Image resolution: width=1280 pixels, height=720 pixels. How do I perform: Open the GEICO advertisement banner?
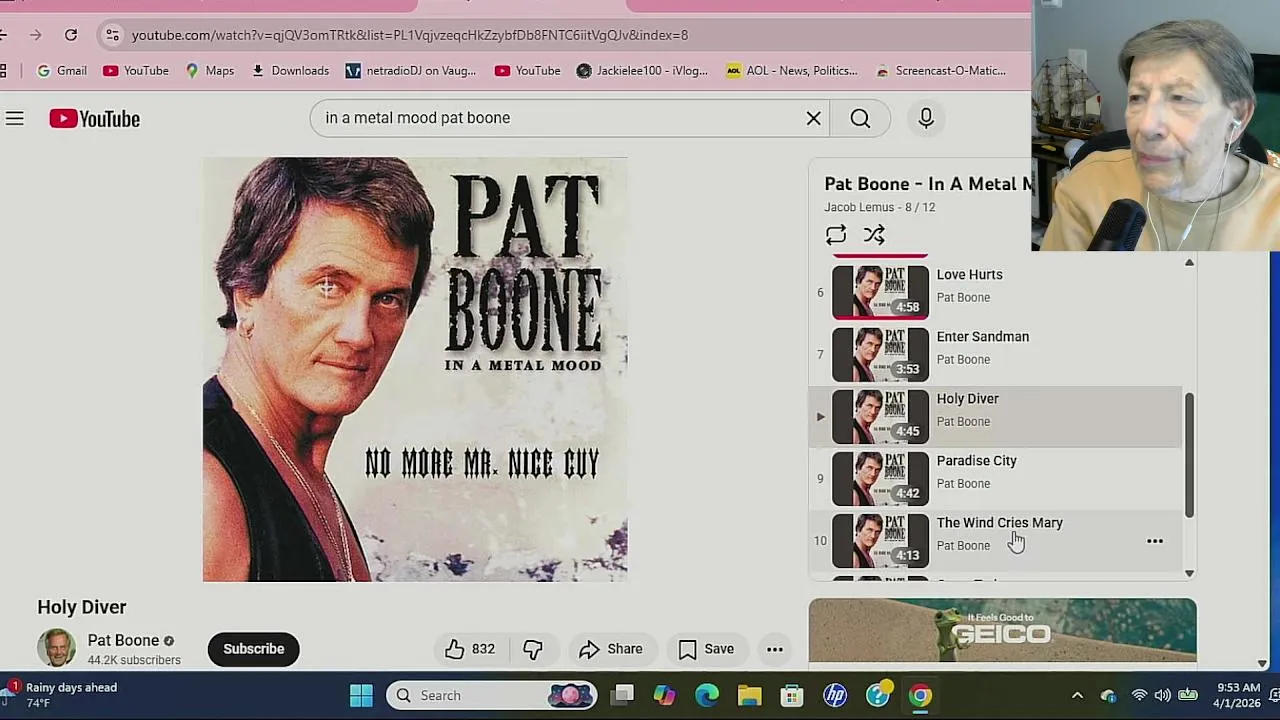coord(1002,631)
